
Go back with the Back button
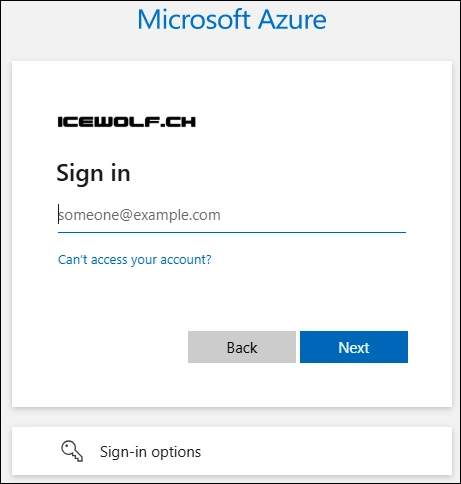242,347
